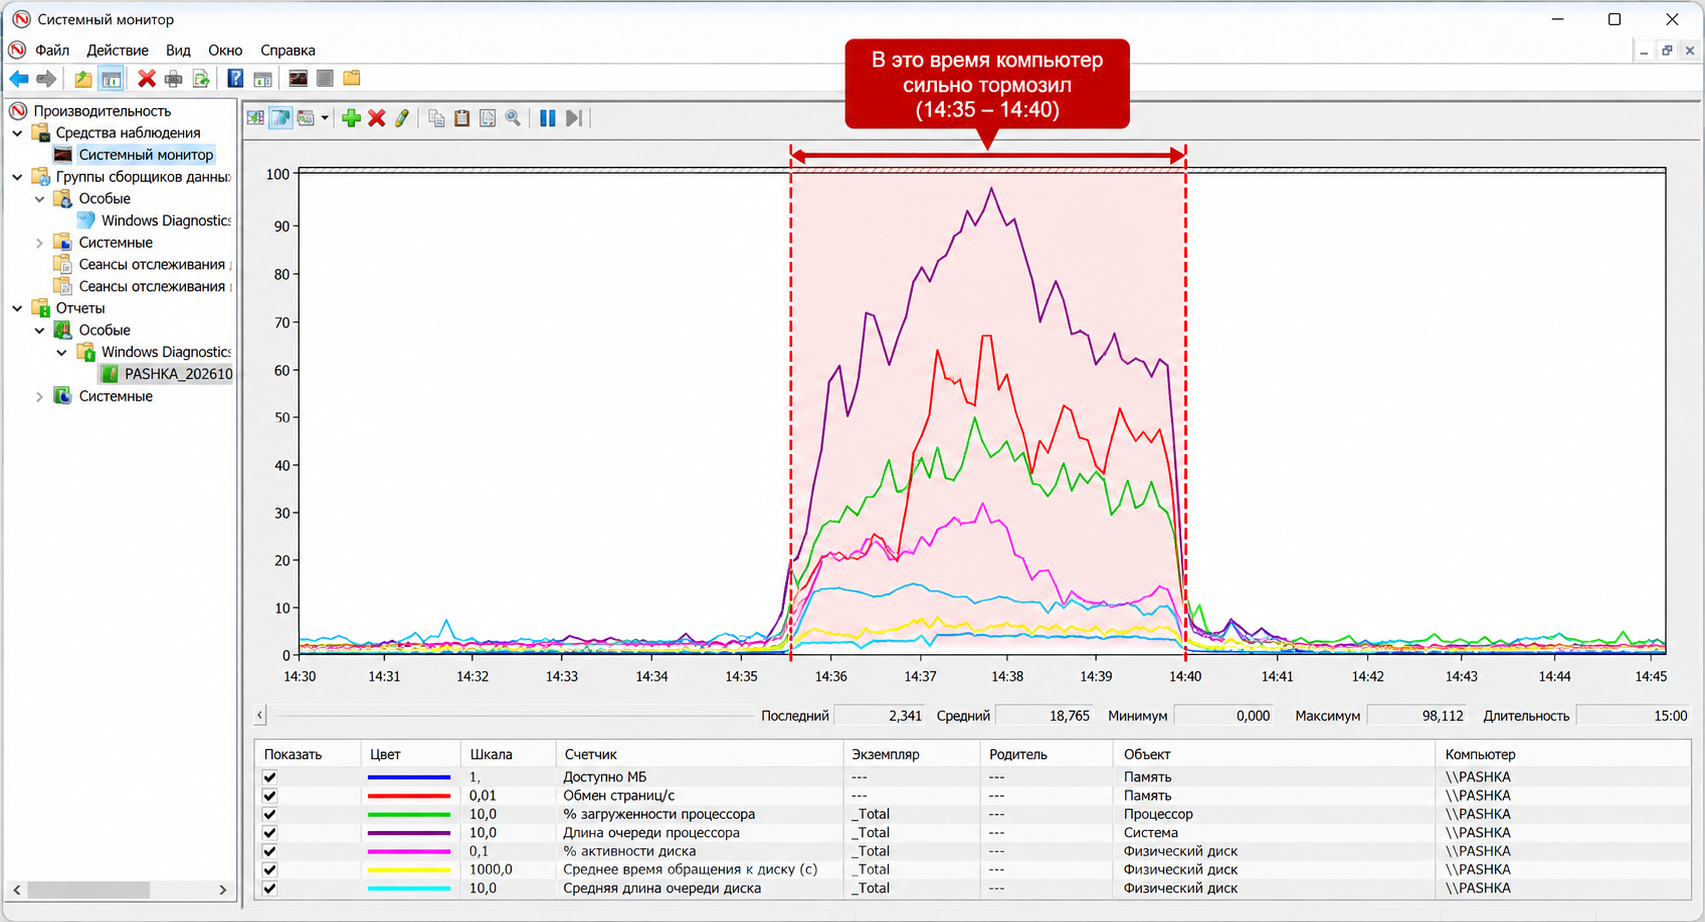Delete selected counter with red X in graph toolbar
This screenshot has width=1705, height=922.
(377, 118)
